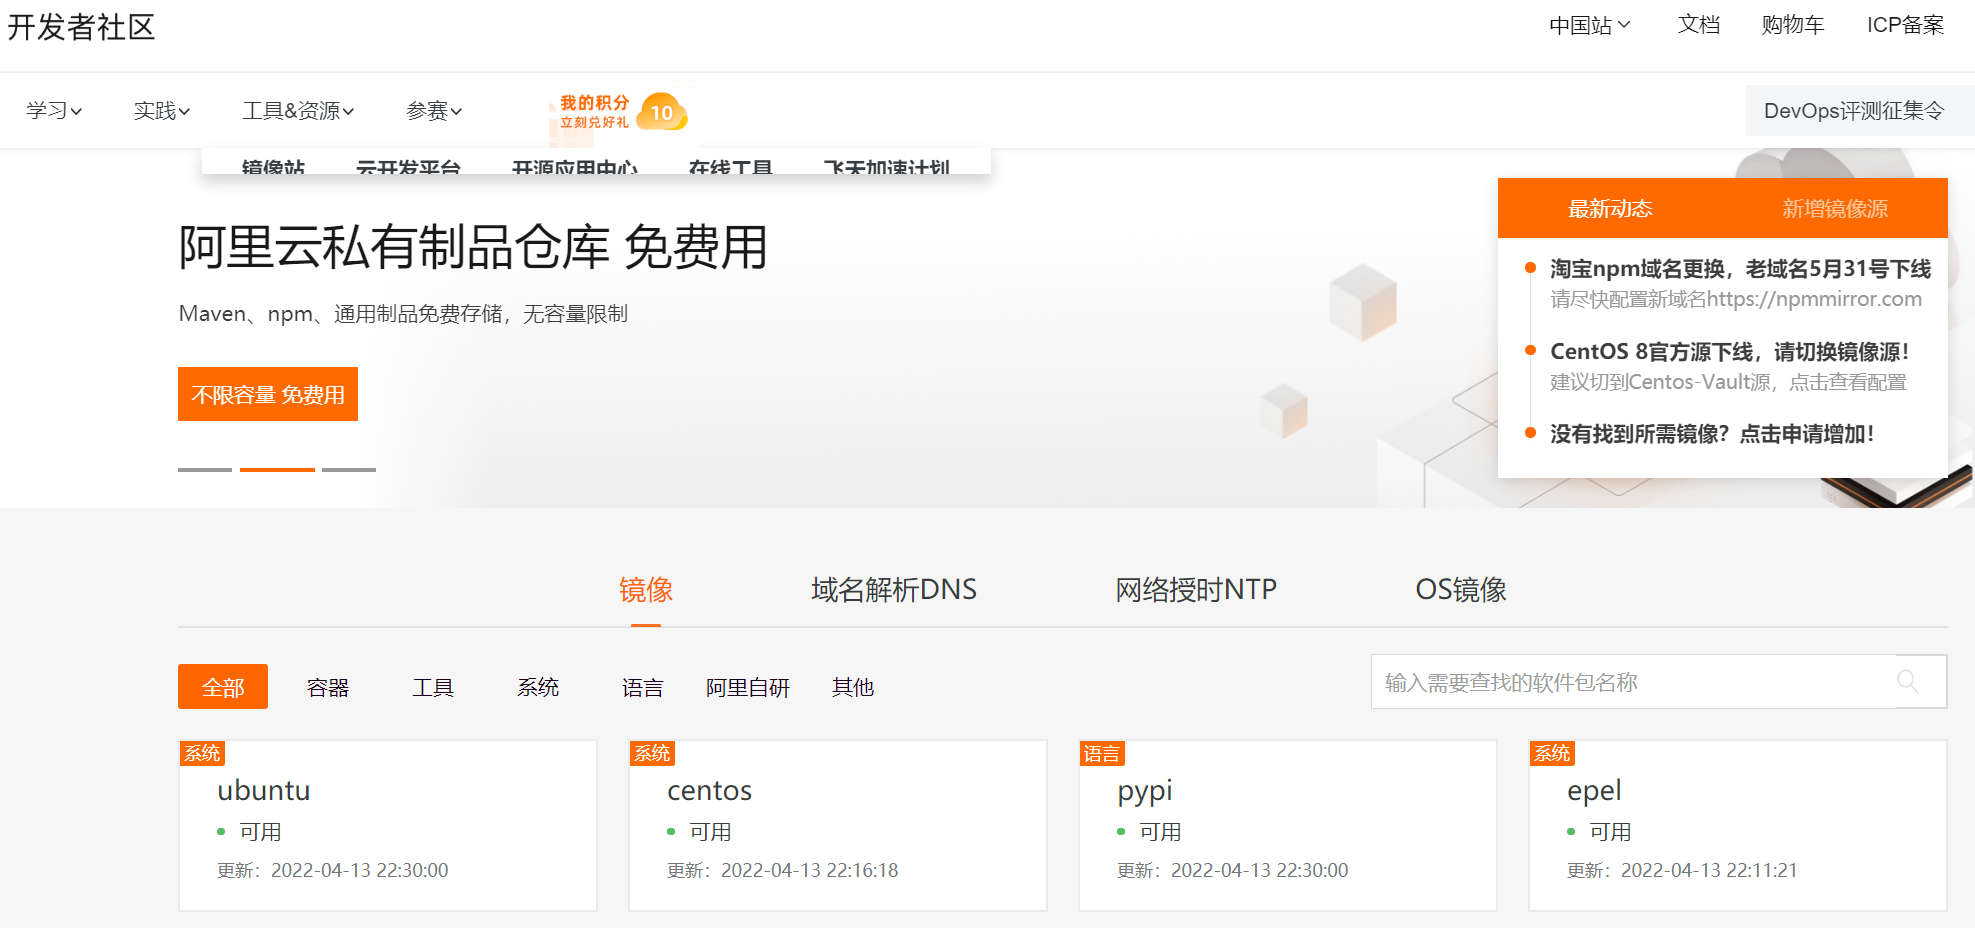Select the 全部 category filter

[223, 687]
